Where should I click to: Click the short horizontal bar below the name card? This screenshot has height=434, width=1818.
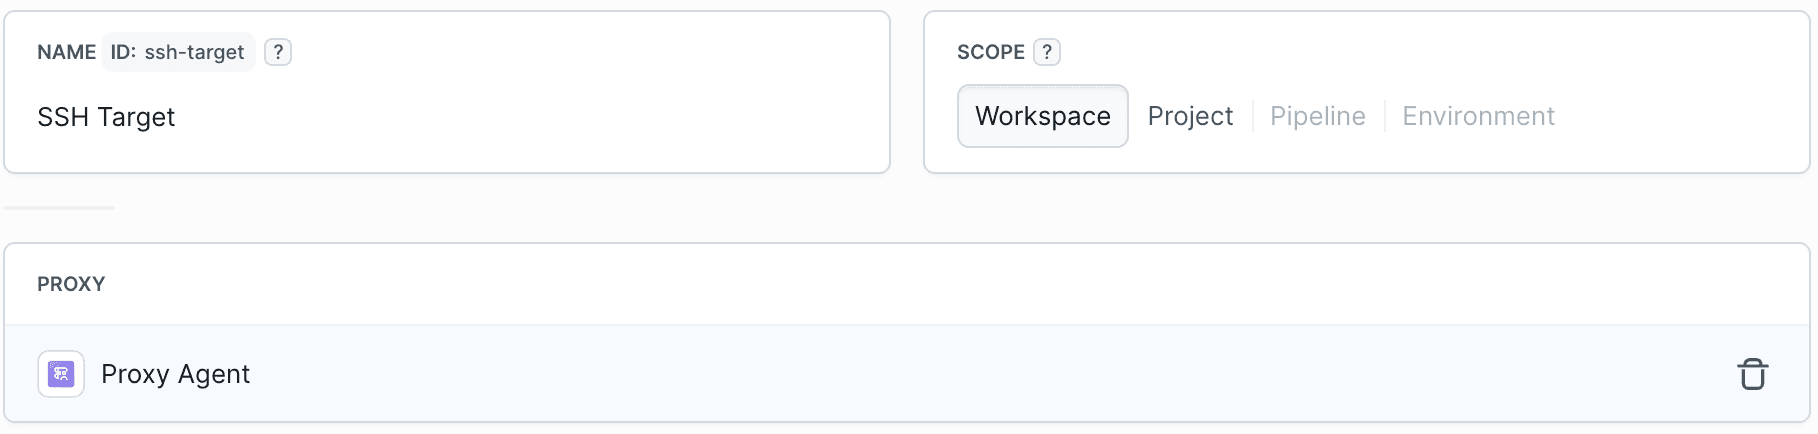point(59,208)
